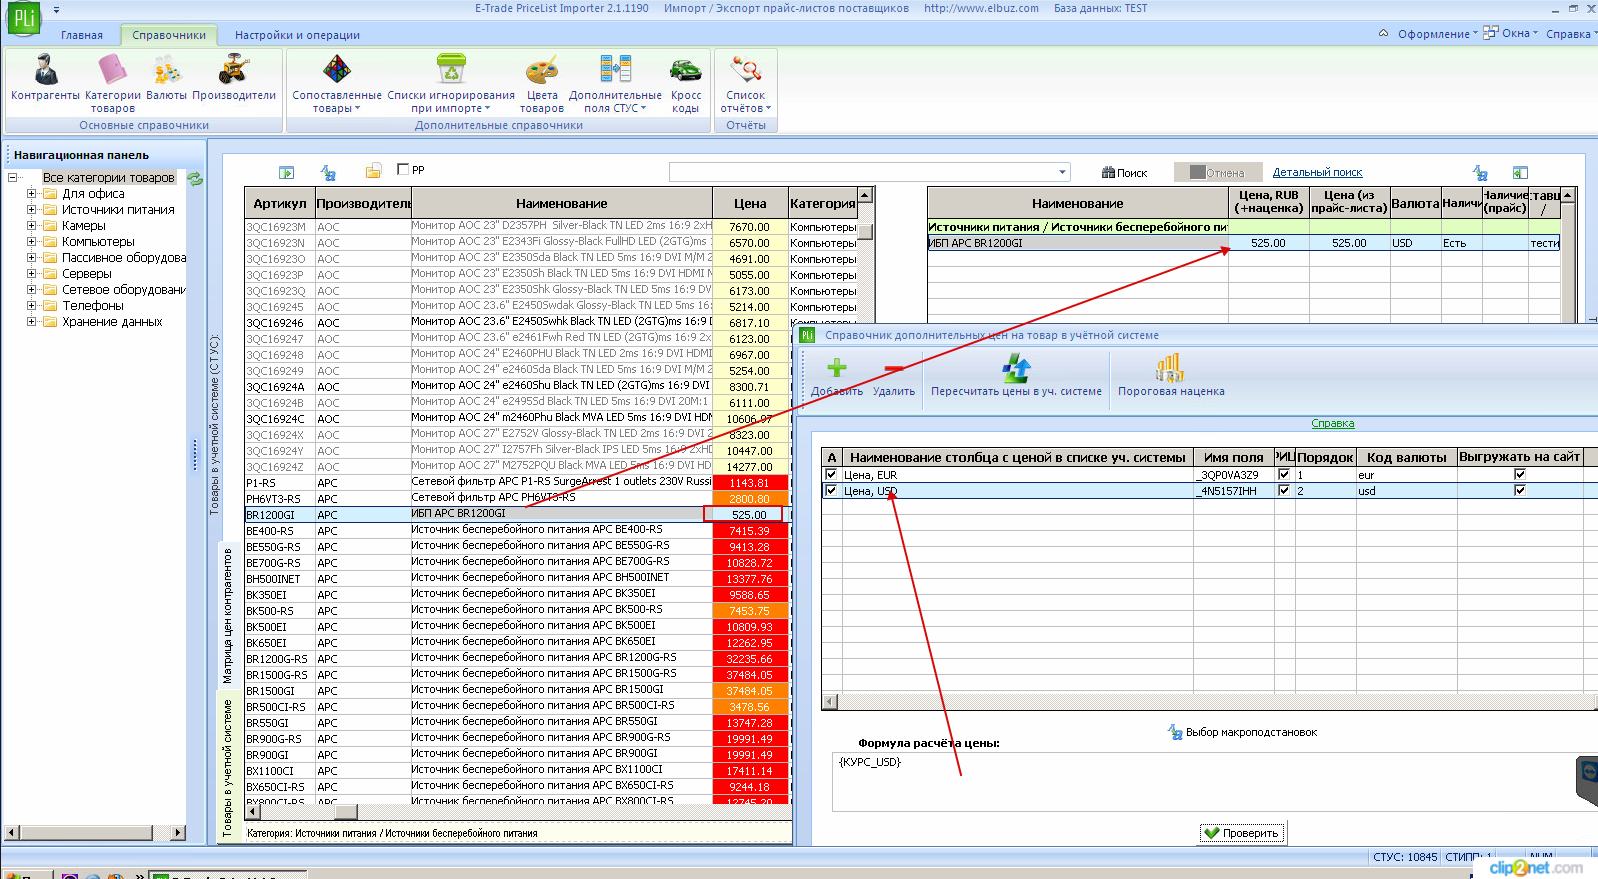Expand the Для офиса category
This screenshot has height=879, width=1598.
[32, 194]
